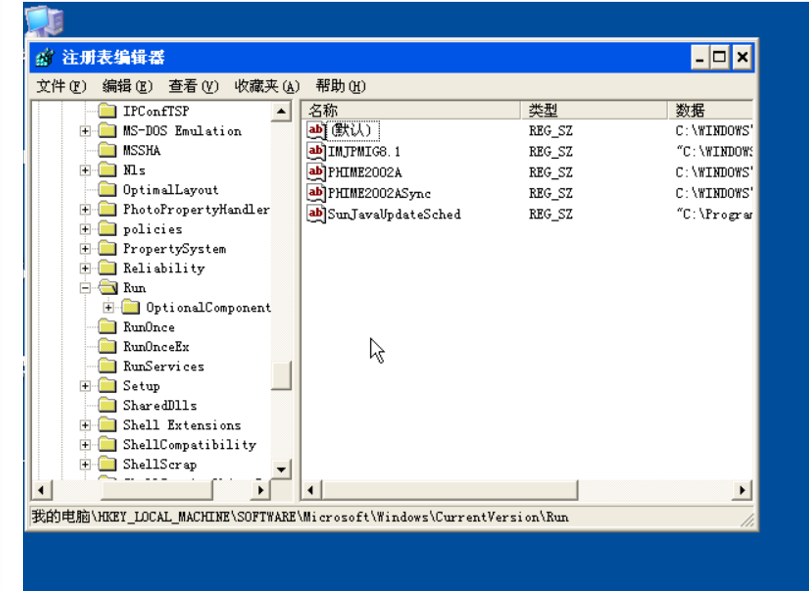Click the policies folder icon

(107, 229)
